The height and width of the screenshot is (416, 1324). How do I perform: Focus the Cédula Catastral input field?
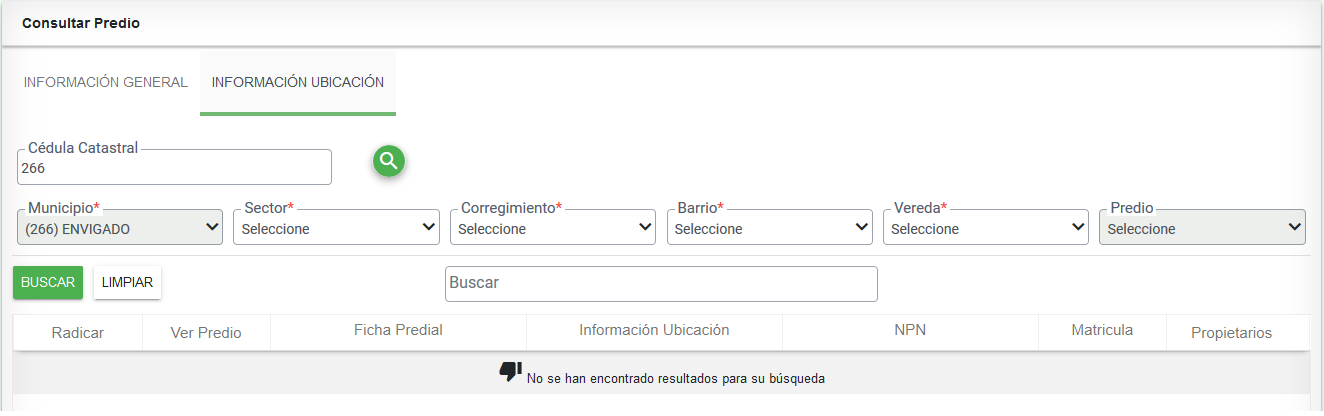(x=175, y=168)
